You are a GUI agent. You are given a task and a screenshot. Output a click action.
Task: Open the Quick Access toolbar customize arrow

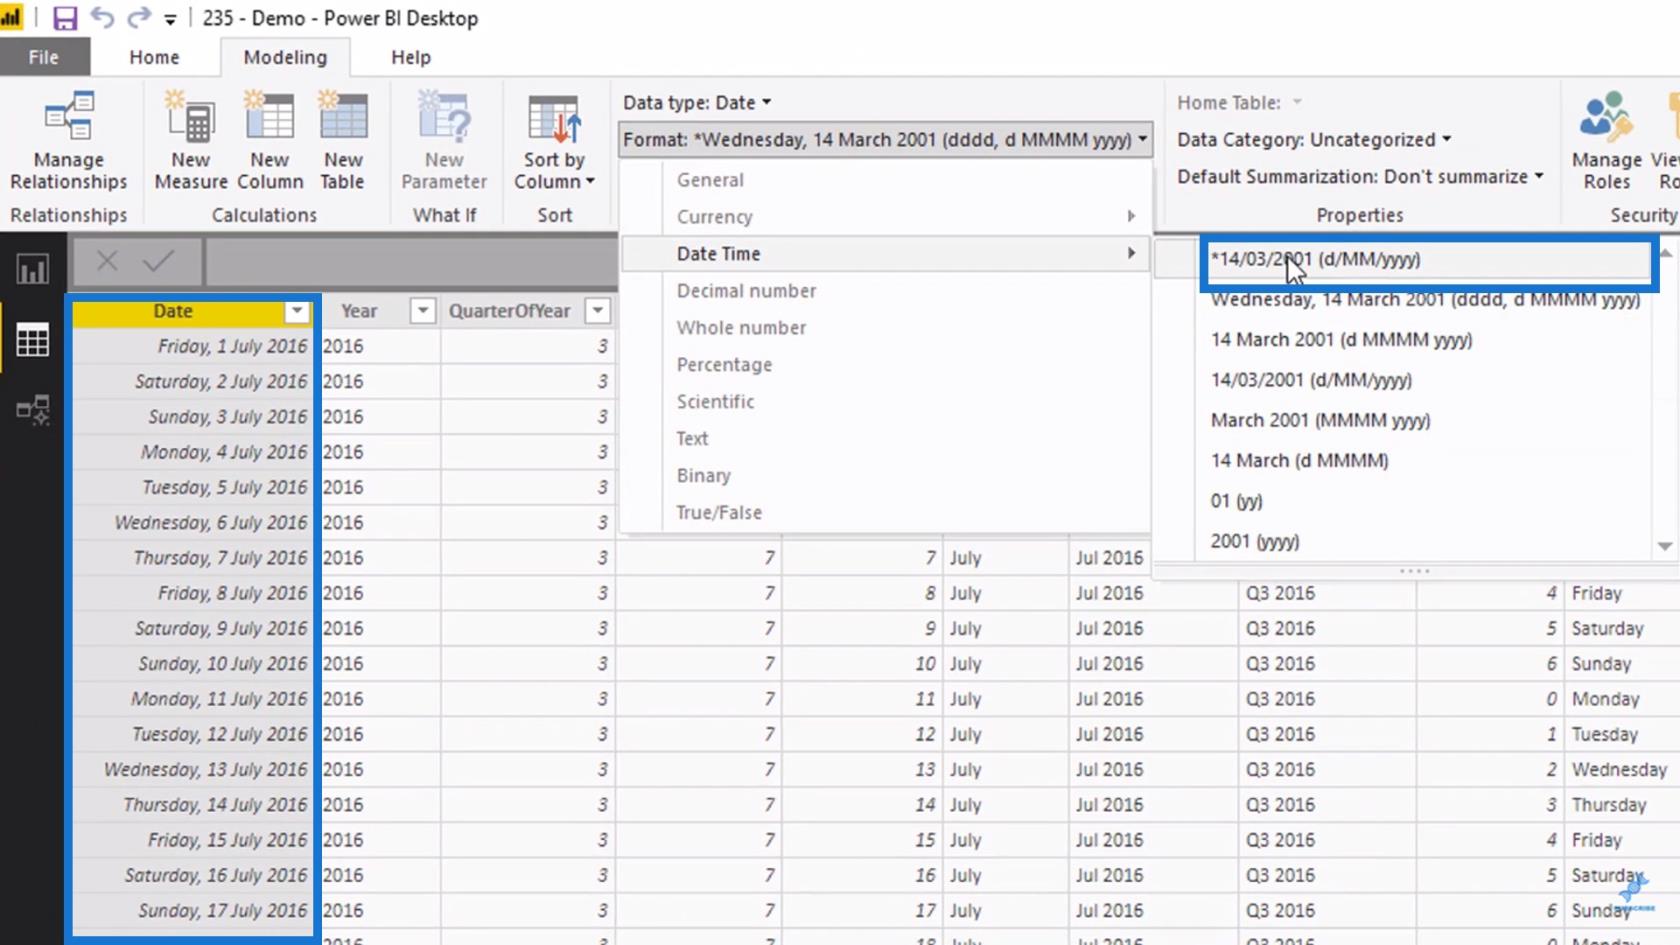point(170,20)
